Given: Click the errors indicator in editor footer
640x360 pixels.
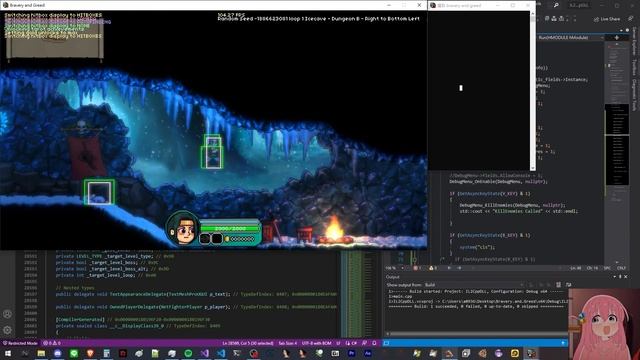Looking at the screenshot, I should coord(417,268).
